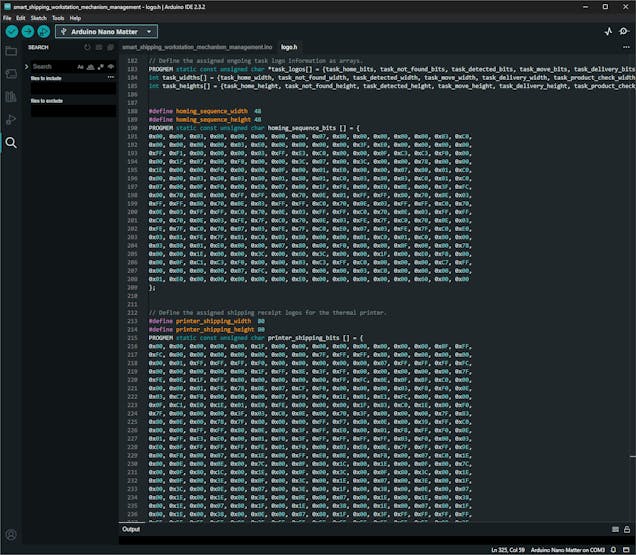This screenshot has width=636, height=555.
Task: Open the Sketchbook folder panel
Action: click(11, 50)
